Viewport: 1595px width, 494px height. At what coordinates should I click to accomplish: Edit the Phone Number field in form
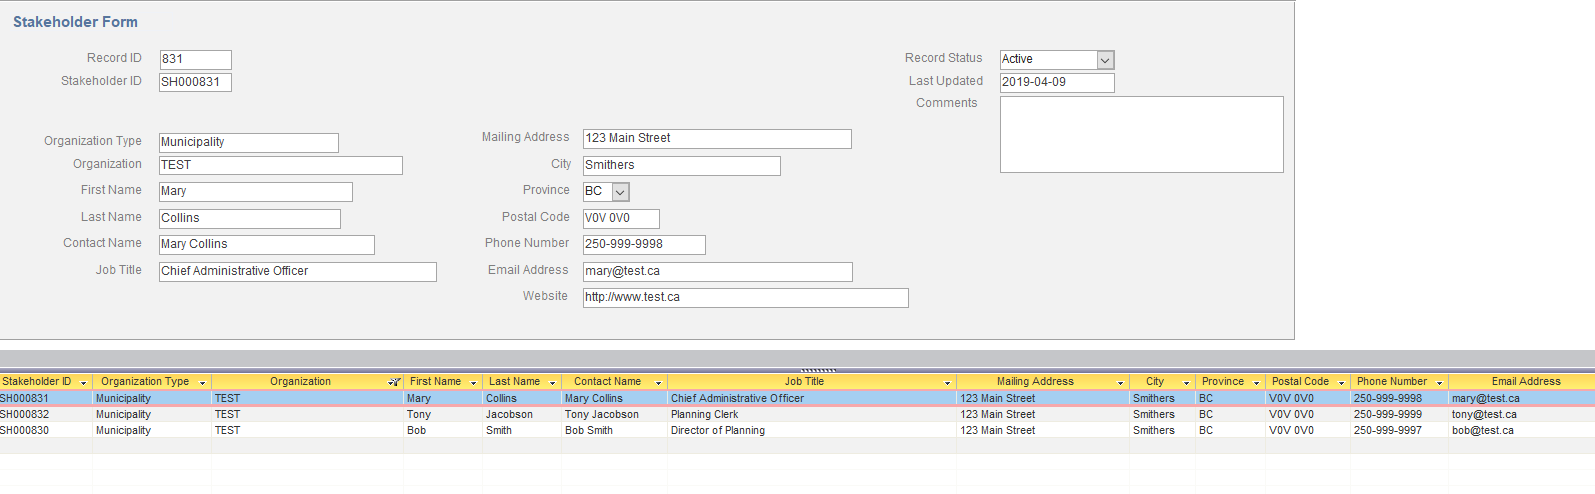(x=644, y=244)
